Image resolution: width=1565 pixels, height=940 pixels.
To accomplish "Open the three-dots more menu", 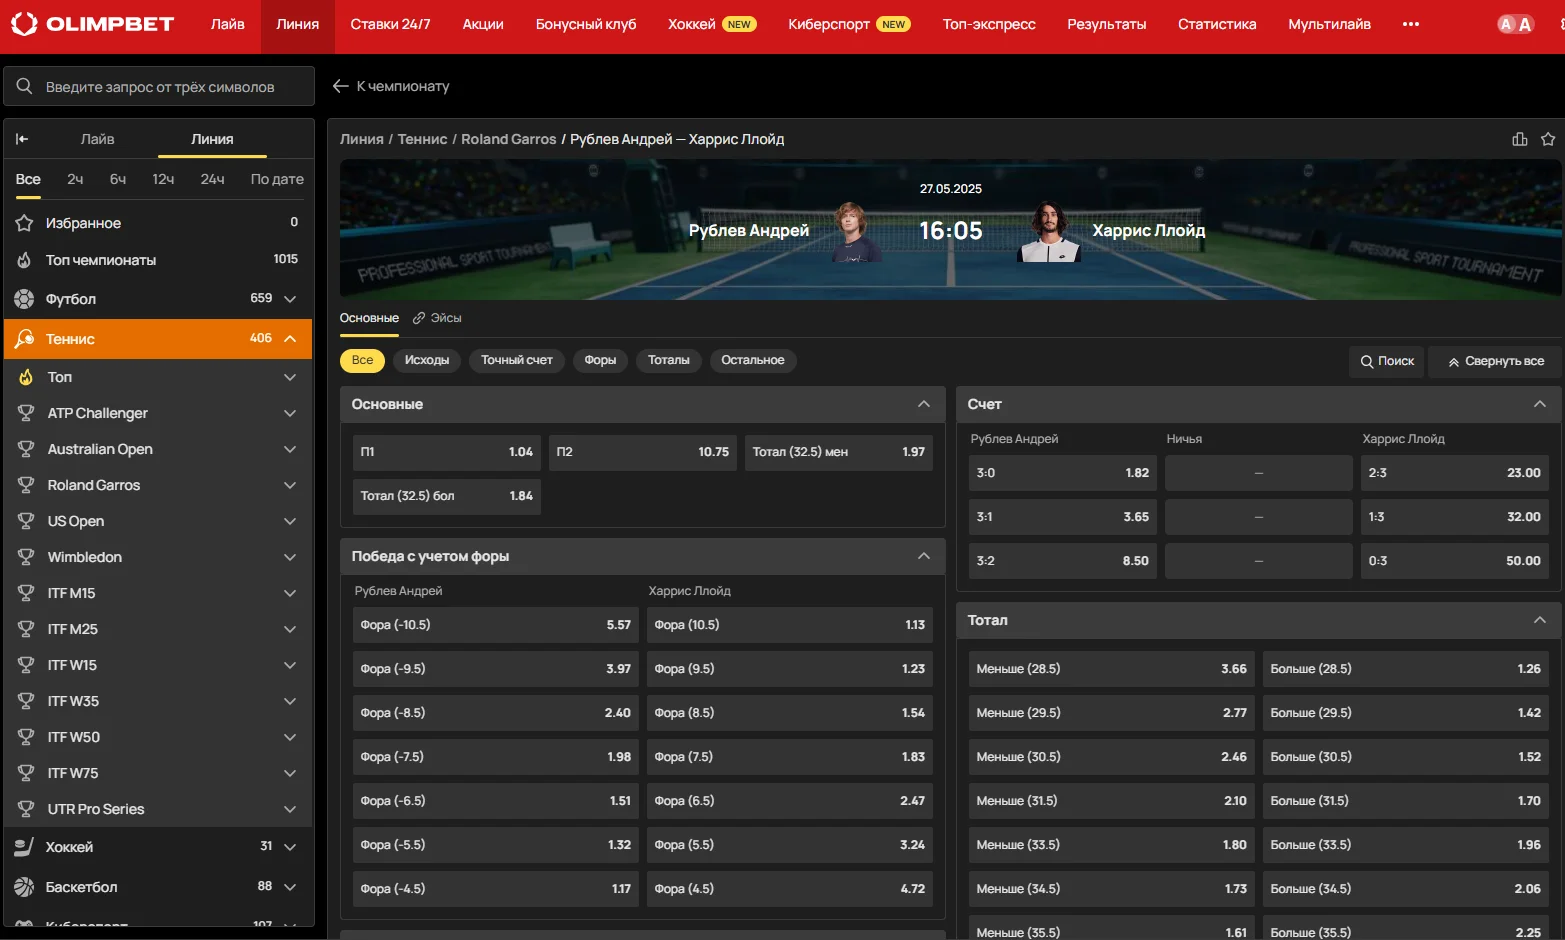I will tap(1410, 24).
